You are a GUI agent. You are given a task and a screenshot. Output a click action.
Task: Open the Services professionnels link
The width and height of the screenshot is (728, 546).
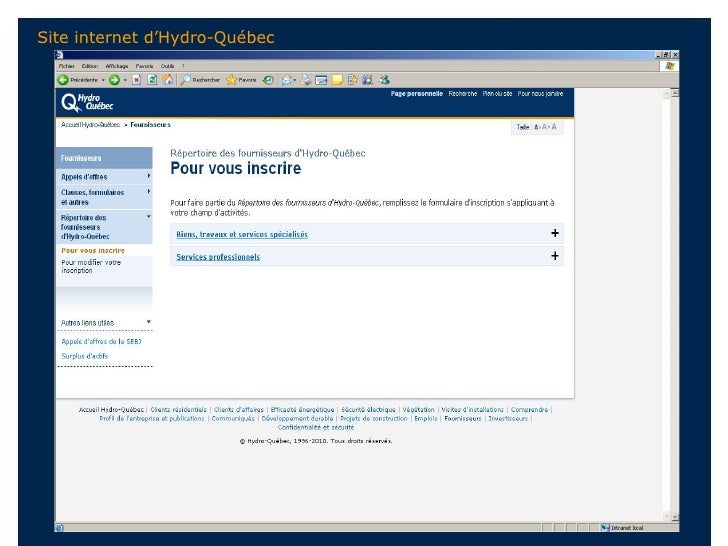[218, 257]
